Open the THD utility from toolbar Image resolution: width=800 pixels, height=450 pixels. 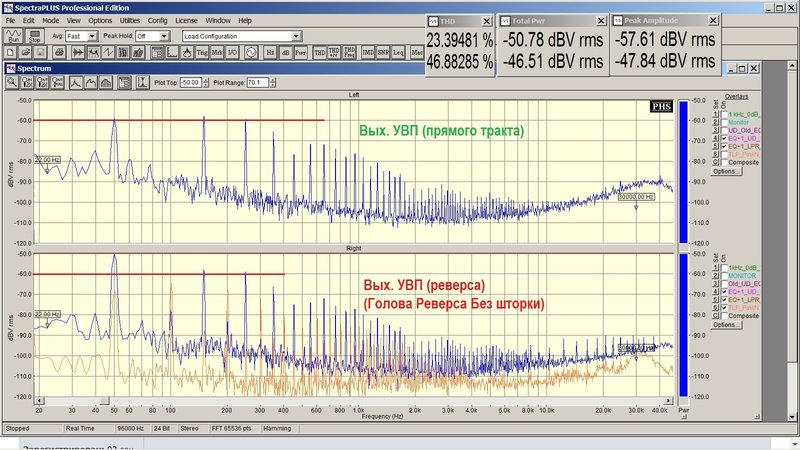[319, 53]
